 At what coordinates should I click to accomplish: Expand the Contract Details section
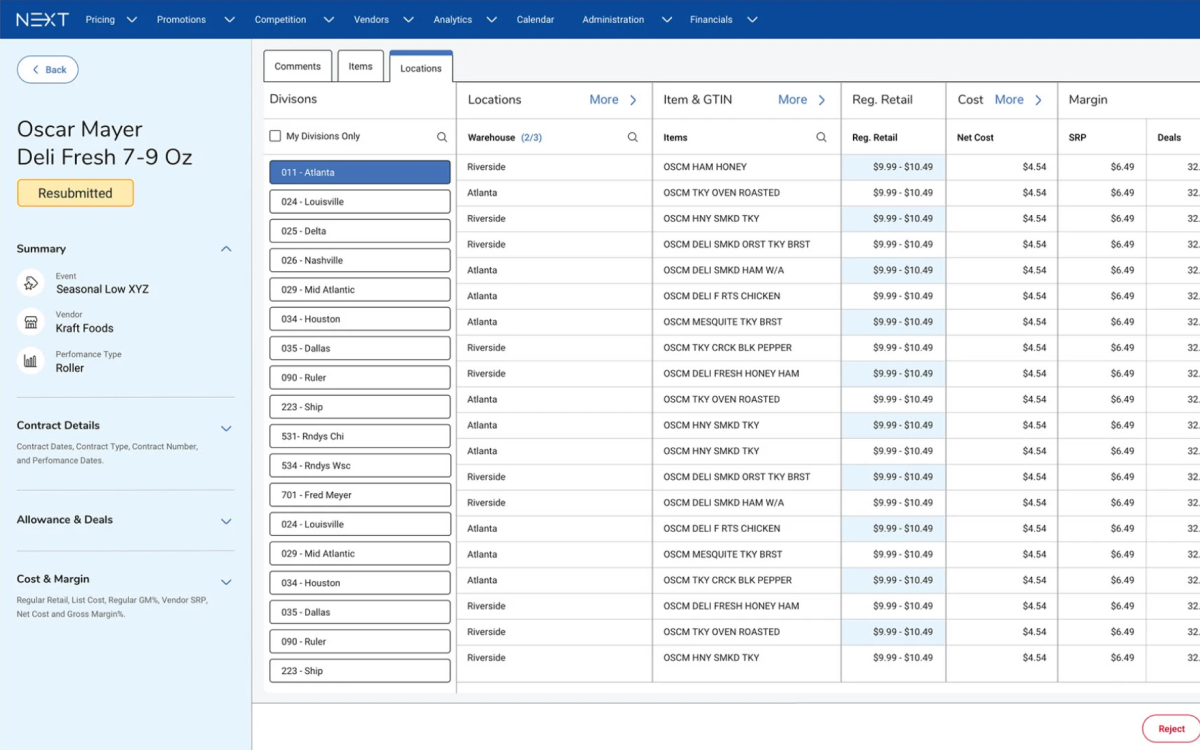click(226, 428)
